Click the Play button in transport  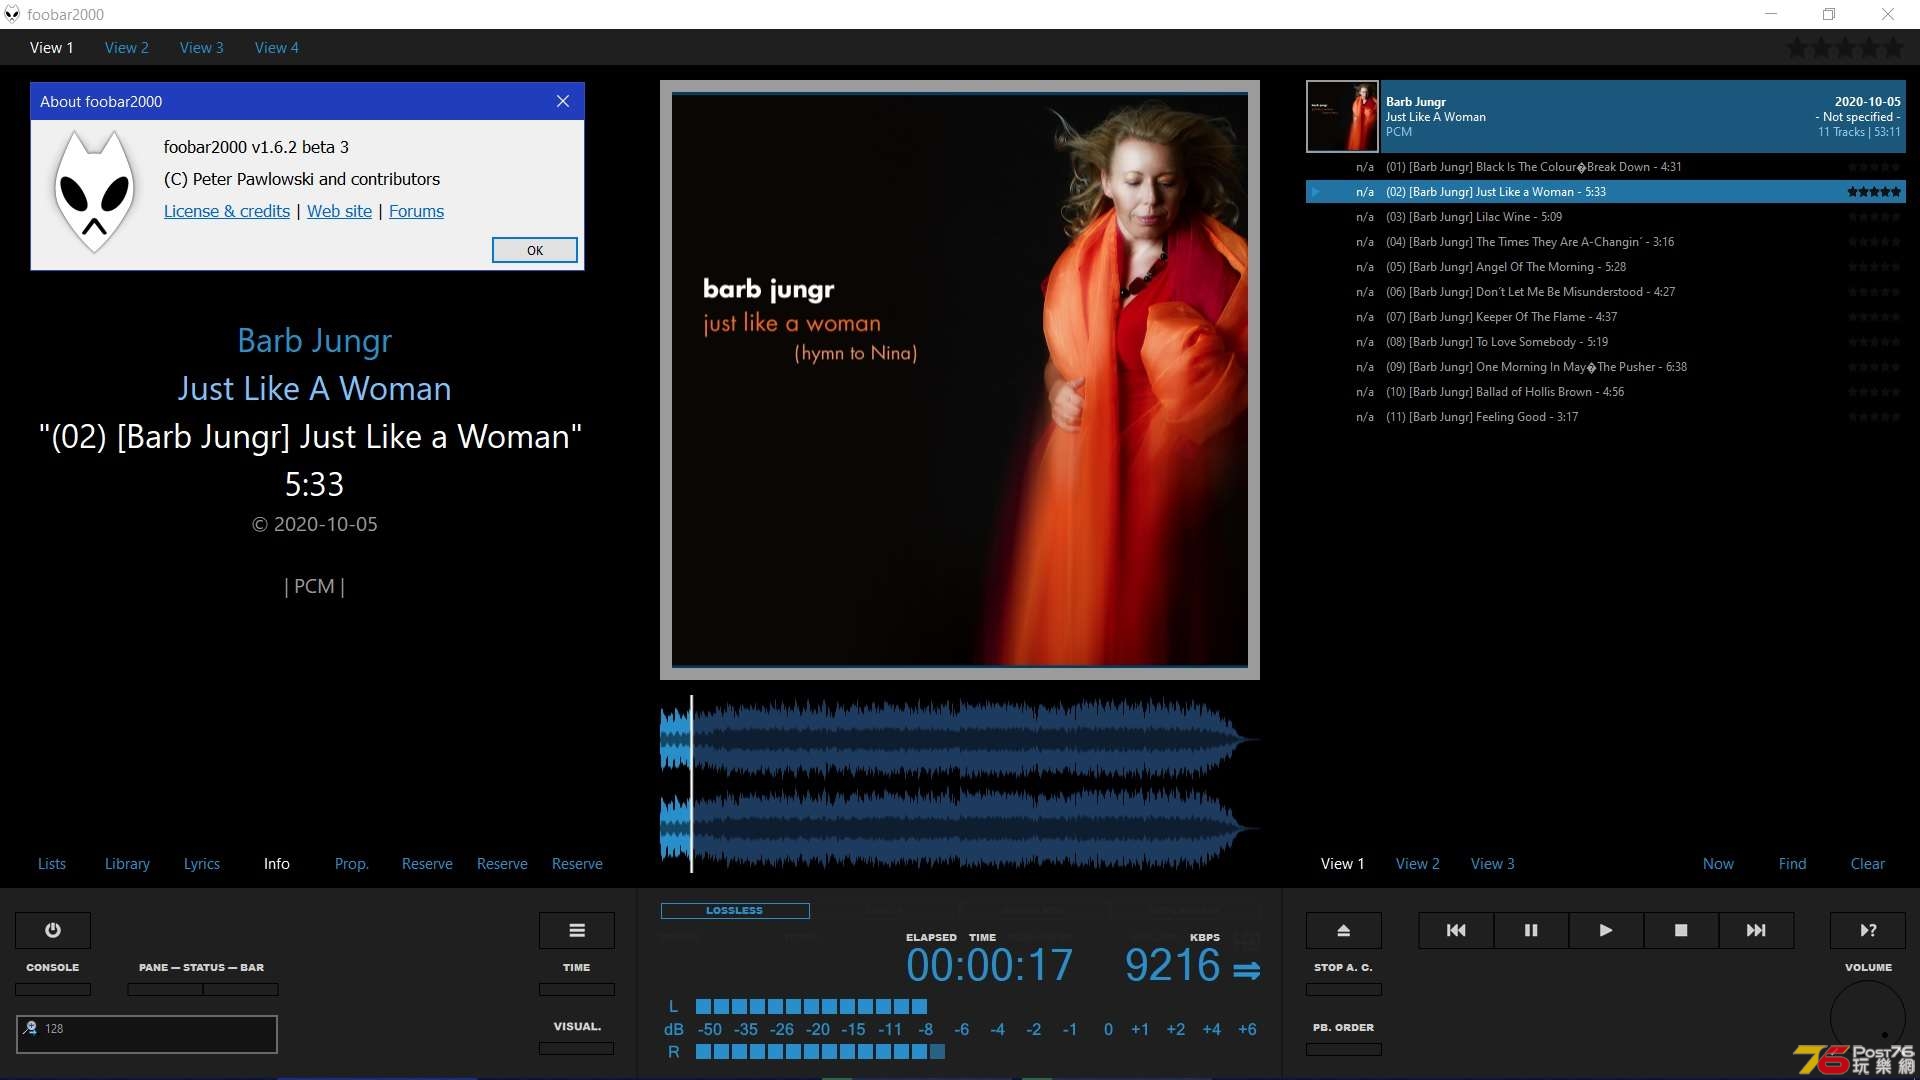(x=1606, y=930)
